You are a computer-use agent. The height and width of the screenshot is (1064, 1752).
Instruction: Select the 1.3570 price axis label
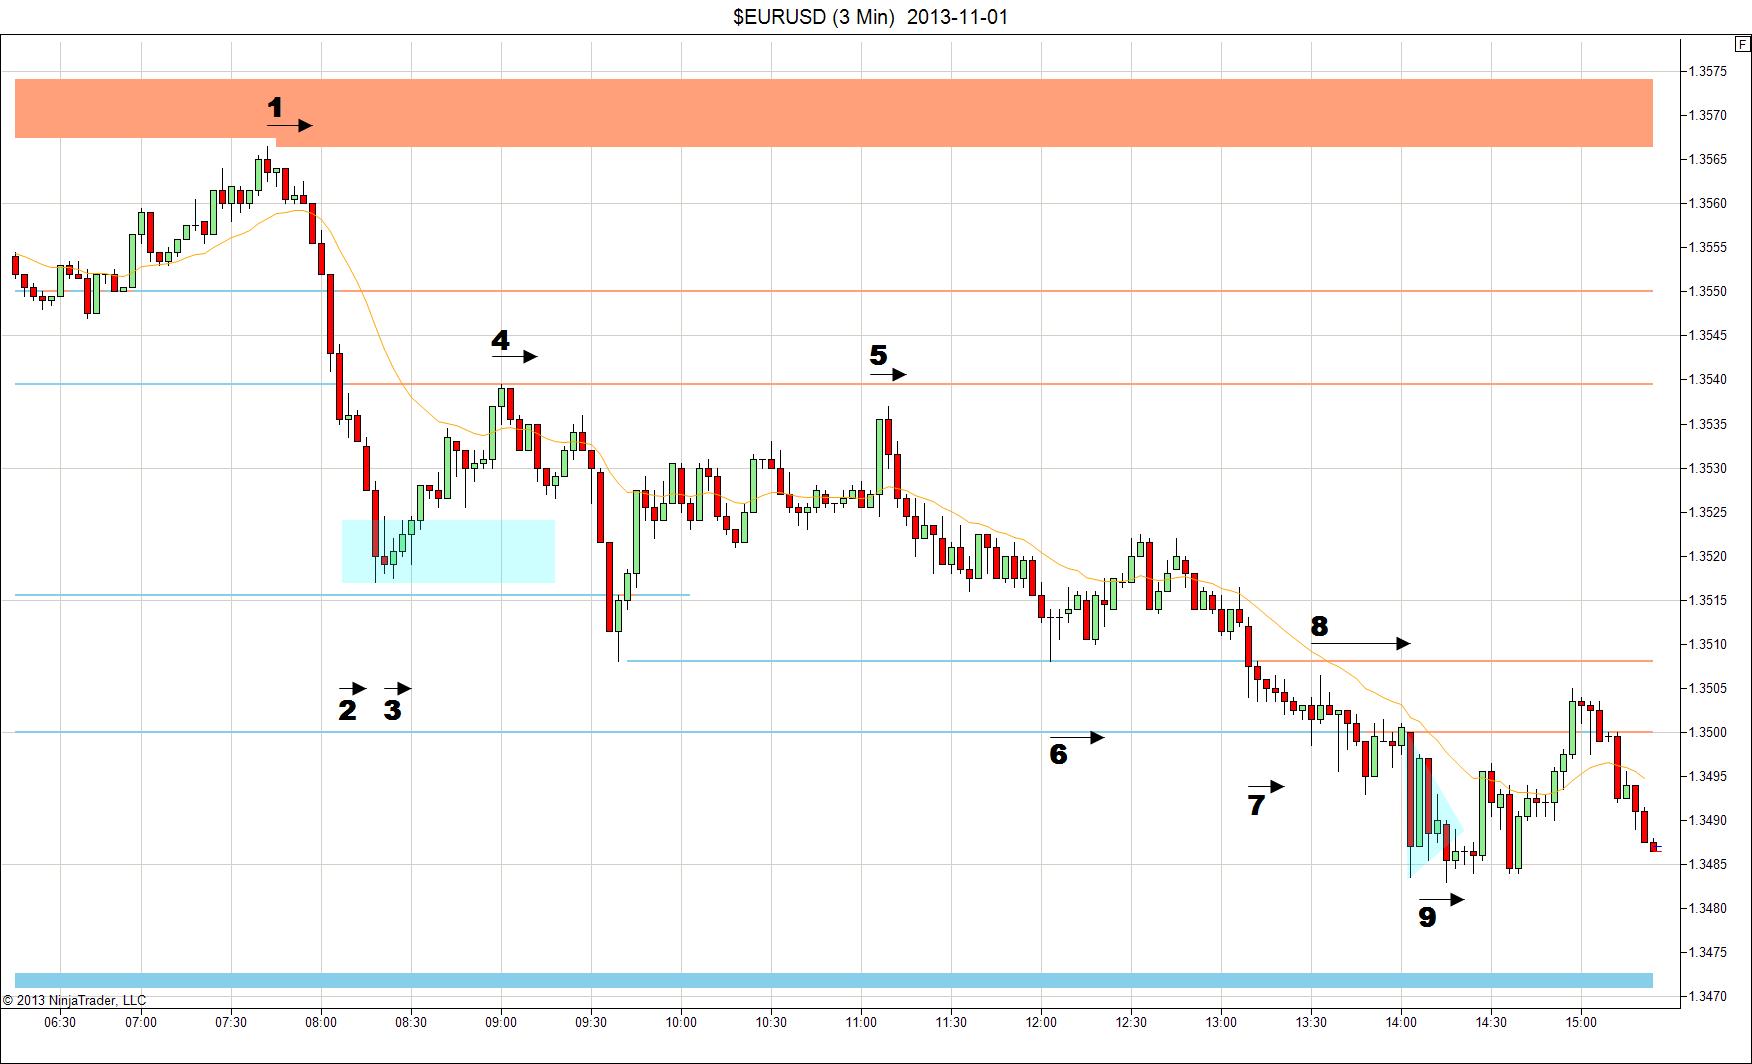point(1708,115)
